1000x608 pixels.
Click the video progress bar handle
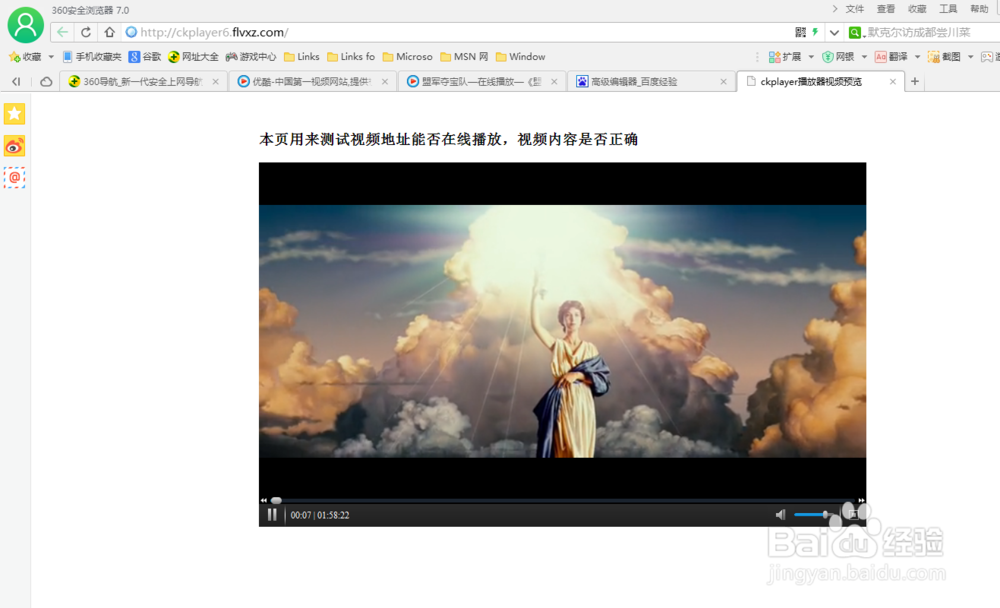(x=276, y=500)
